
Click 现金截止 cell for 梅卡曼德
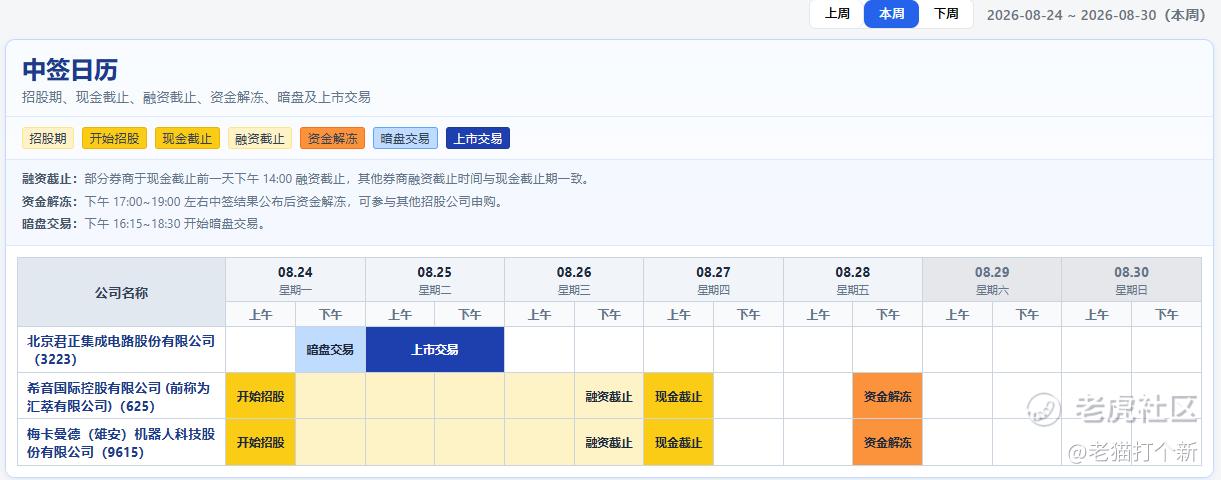click(x=679, y=442)
